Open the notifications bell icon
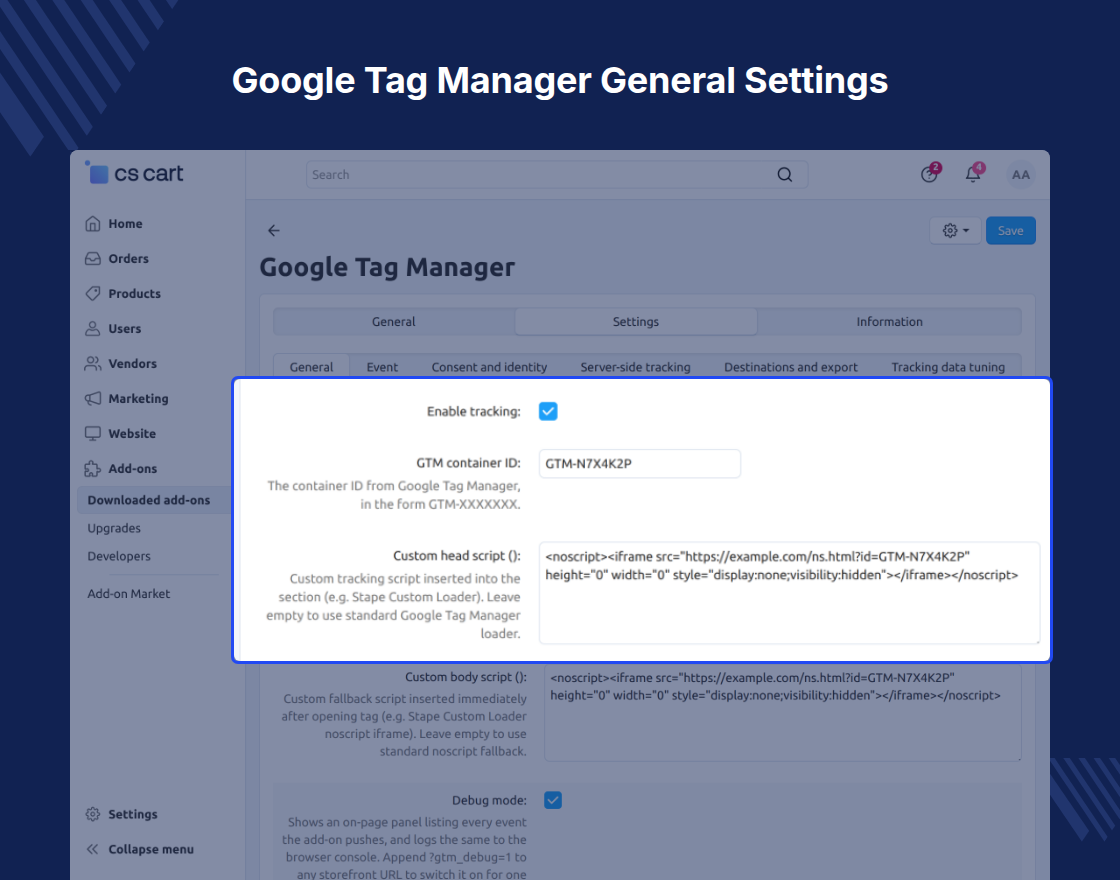The width and height of the screenshot is (1120, 880). pos(973,174)
